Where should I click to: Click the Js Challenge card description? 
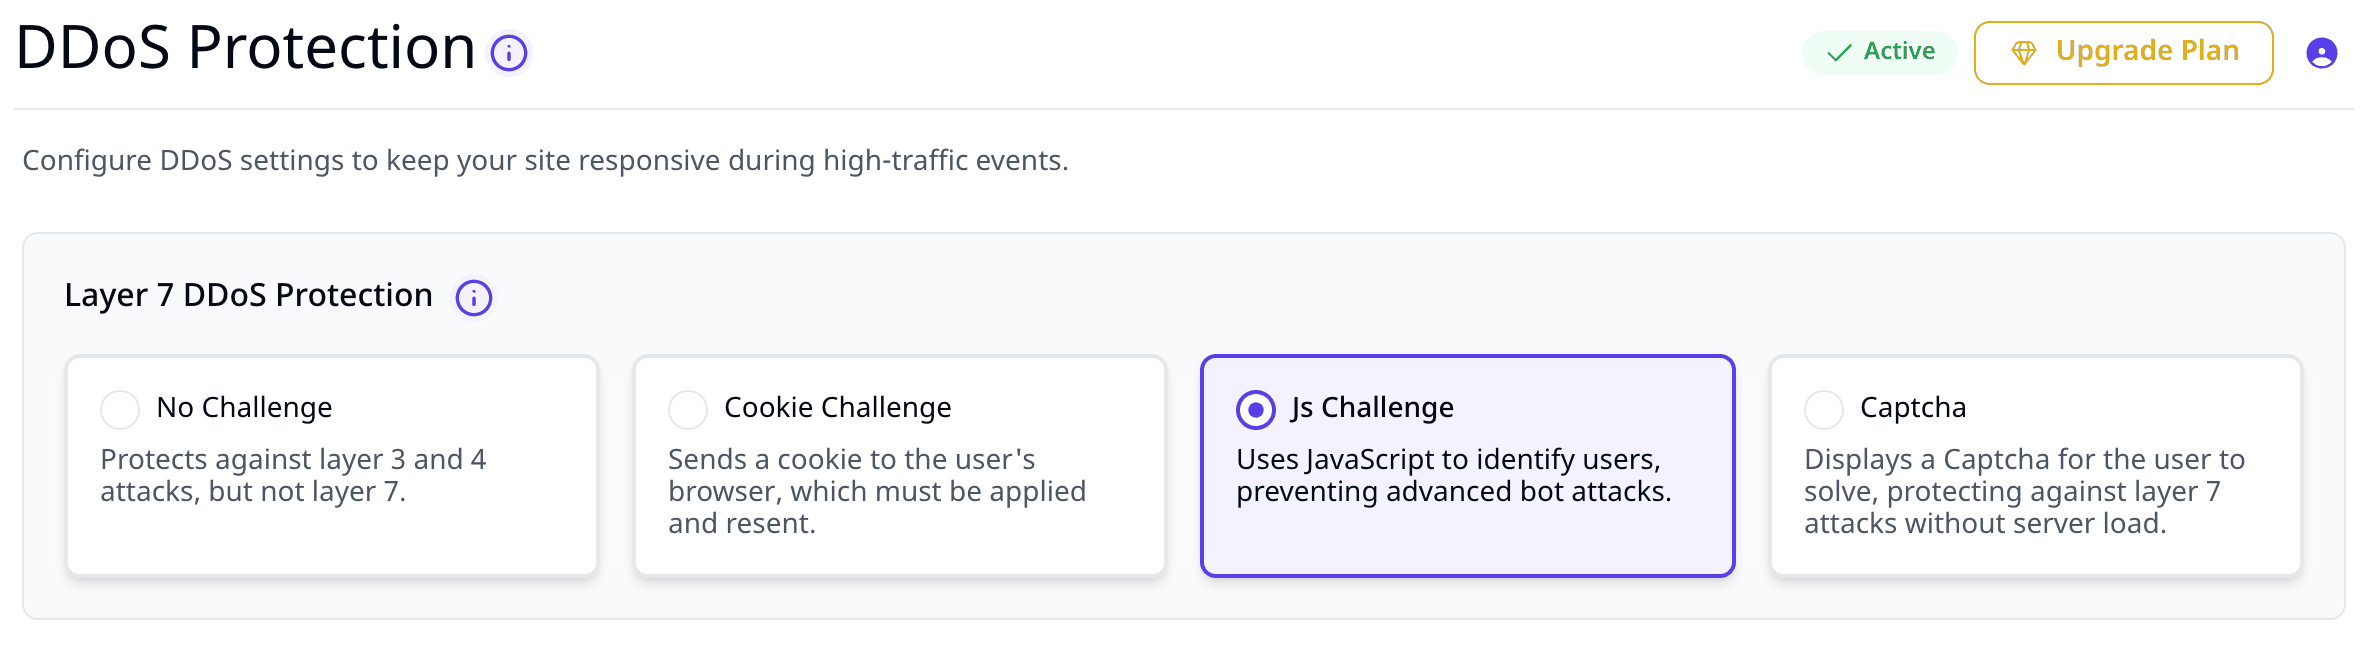click(1454, 475)
